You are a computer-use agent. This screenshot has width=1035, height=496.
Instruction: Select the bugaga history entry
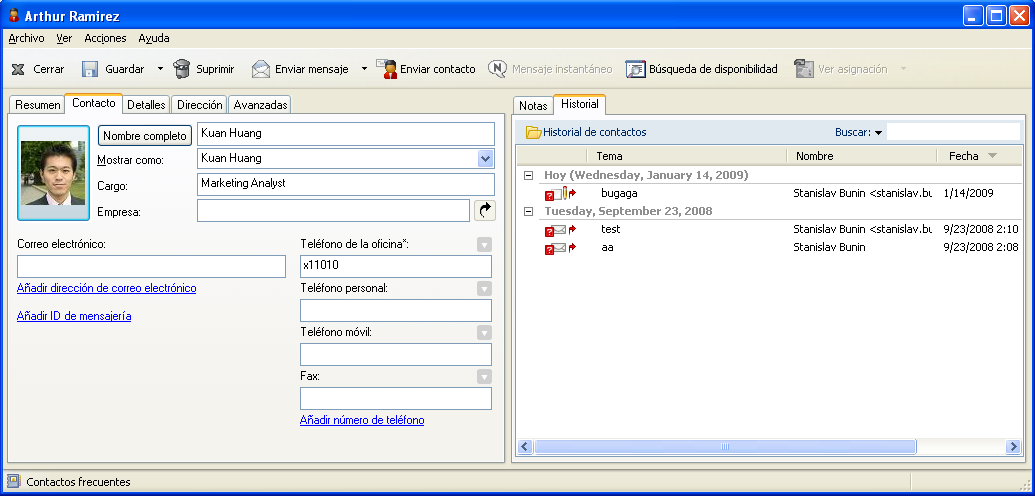point(769,194)
